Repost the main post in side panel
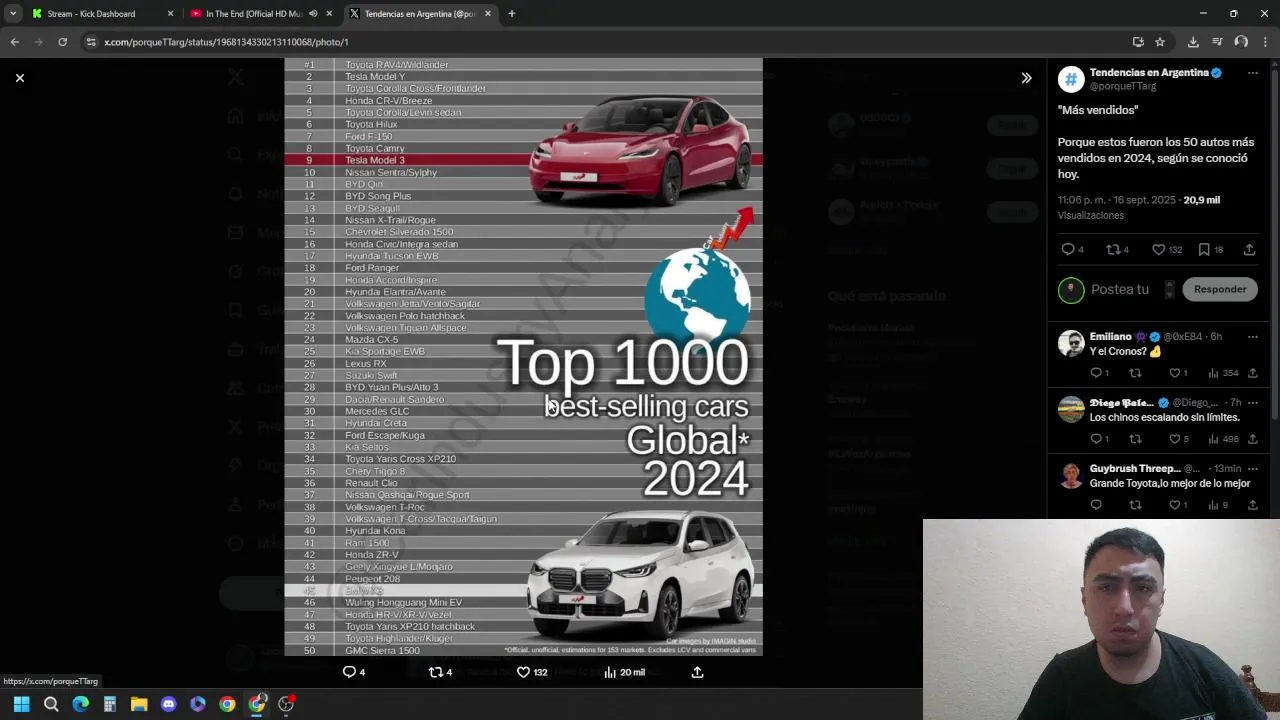The image size is (1280, 720). pos(1112,249)
